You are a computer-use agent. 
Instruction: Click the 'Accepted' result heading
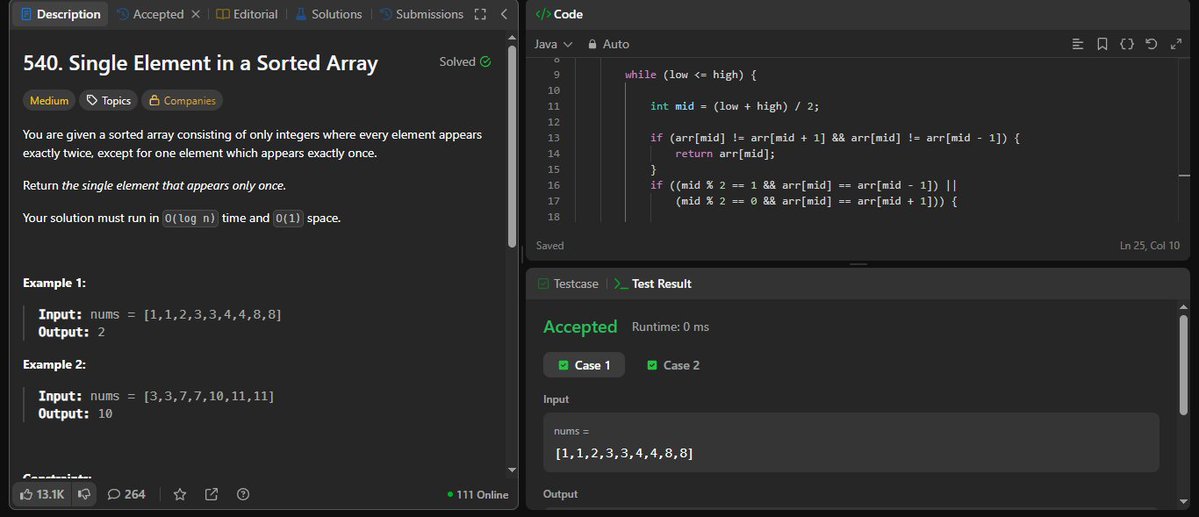pyautogui.click(x=580, y=327)
